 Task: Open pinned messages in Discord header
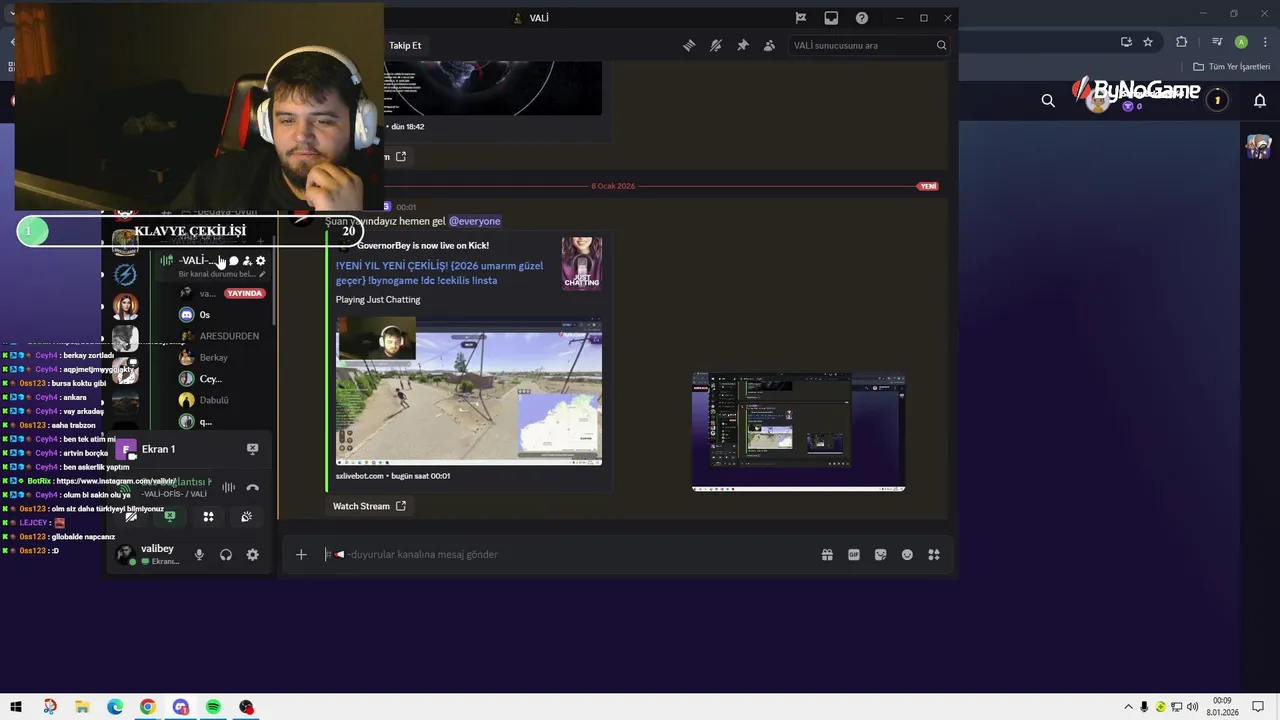742,45
